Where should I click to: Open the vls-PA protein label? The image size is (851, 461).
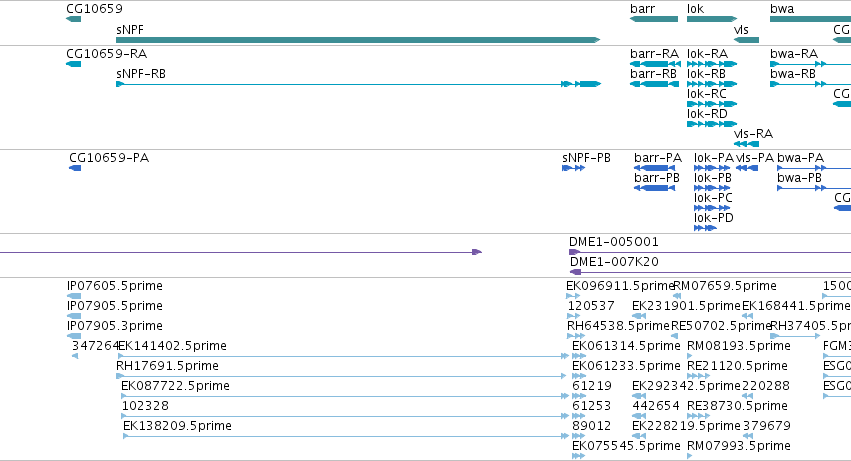tap(755, 158)
